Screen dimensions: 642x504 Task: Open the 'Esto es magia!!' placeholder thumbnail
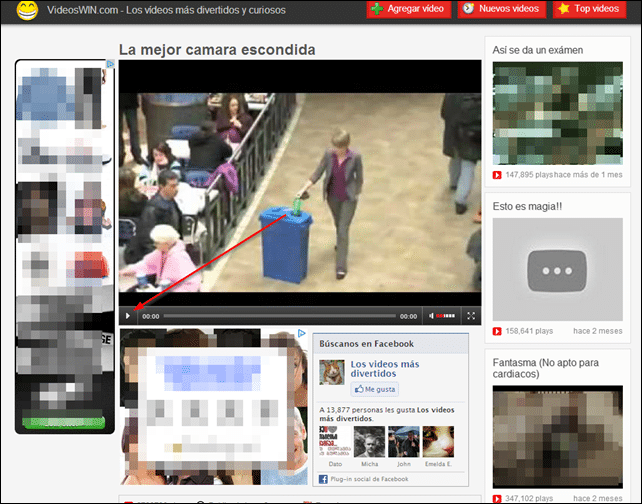558,269
